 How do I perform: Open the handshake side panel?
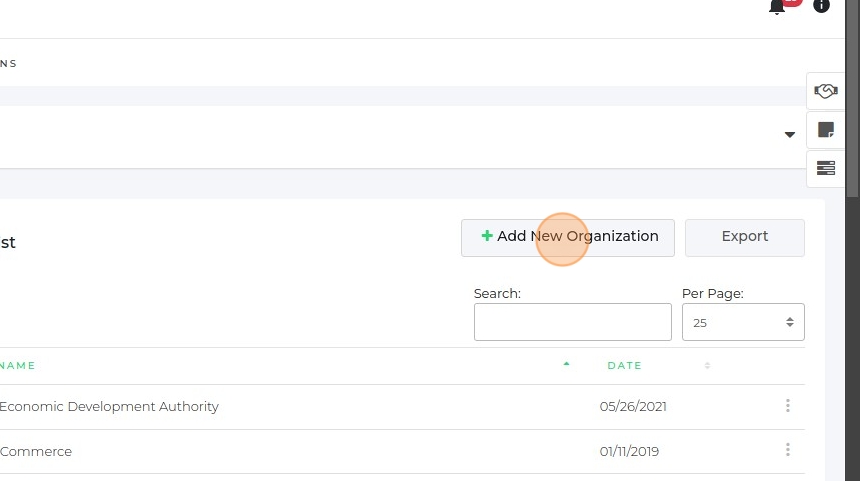[x=826, y=91]
